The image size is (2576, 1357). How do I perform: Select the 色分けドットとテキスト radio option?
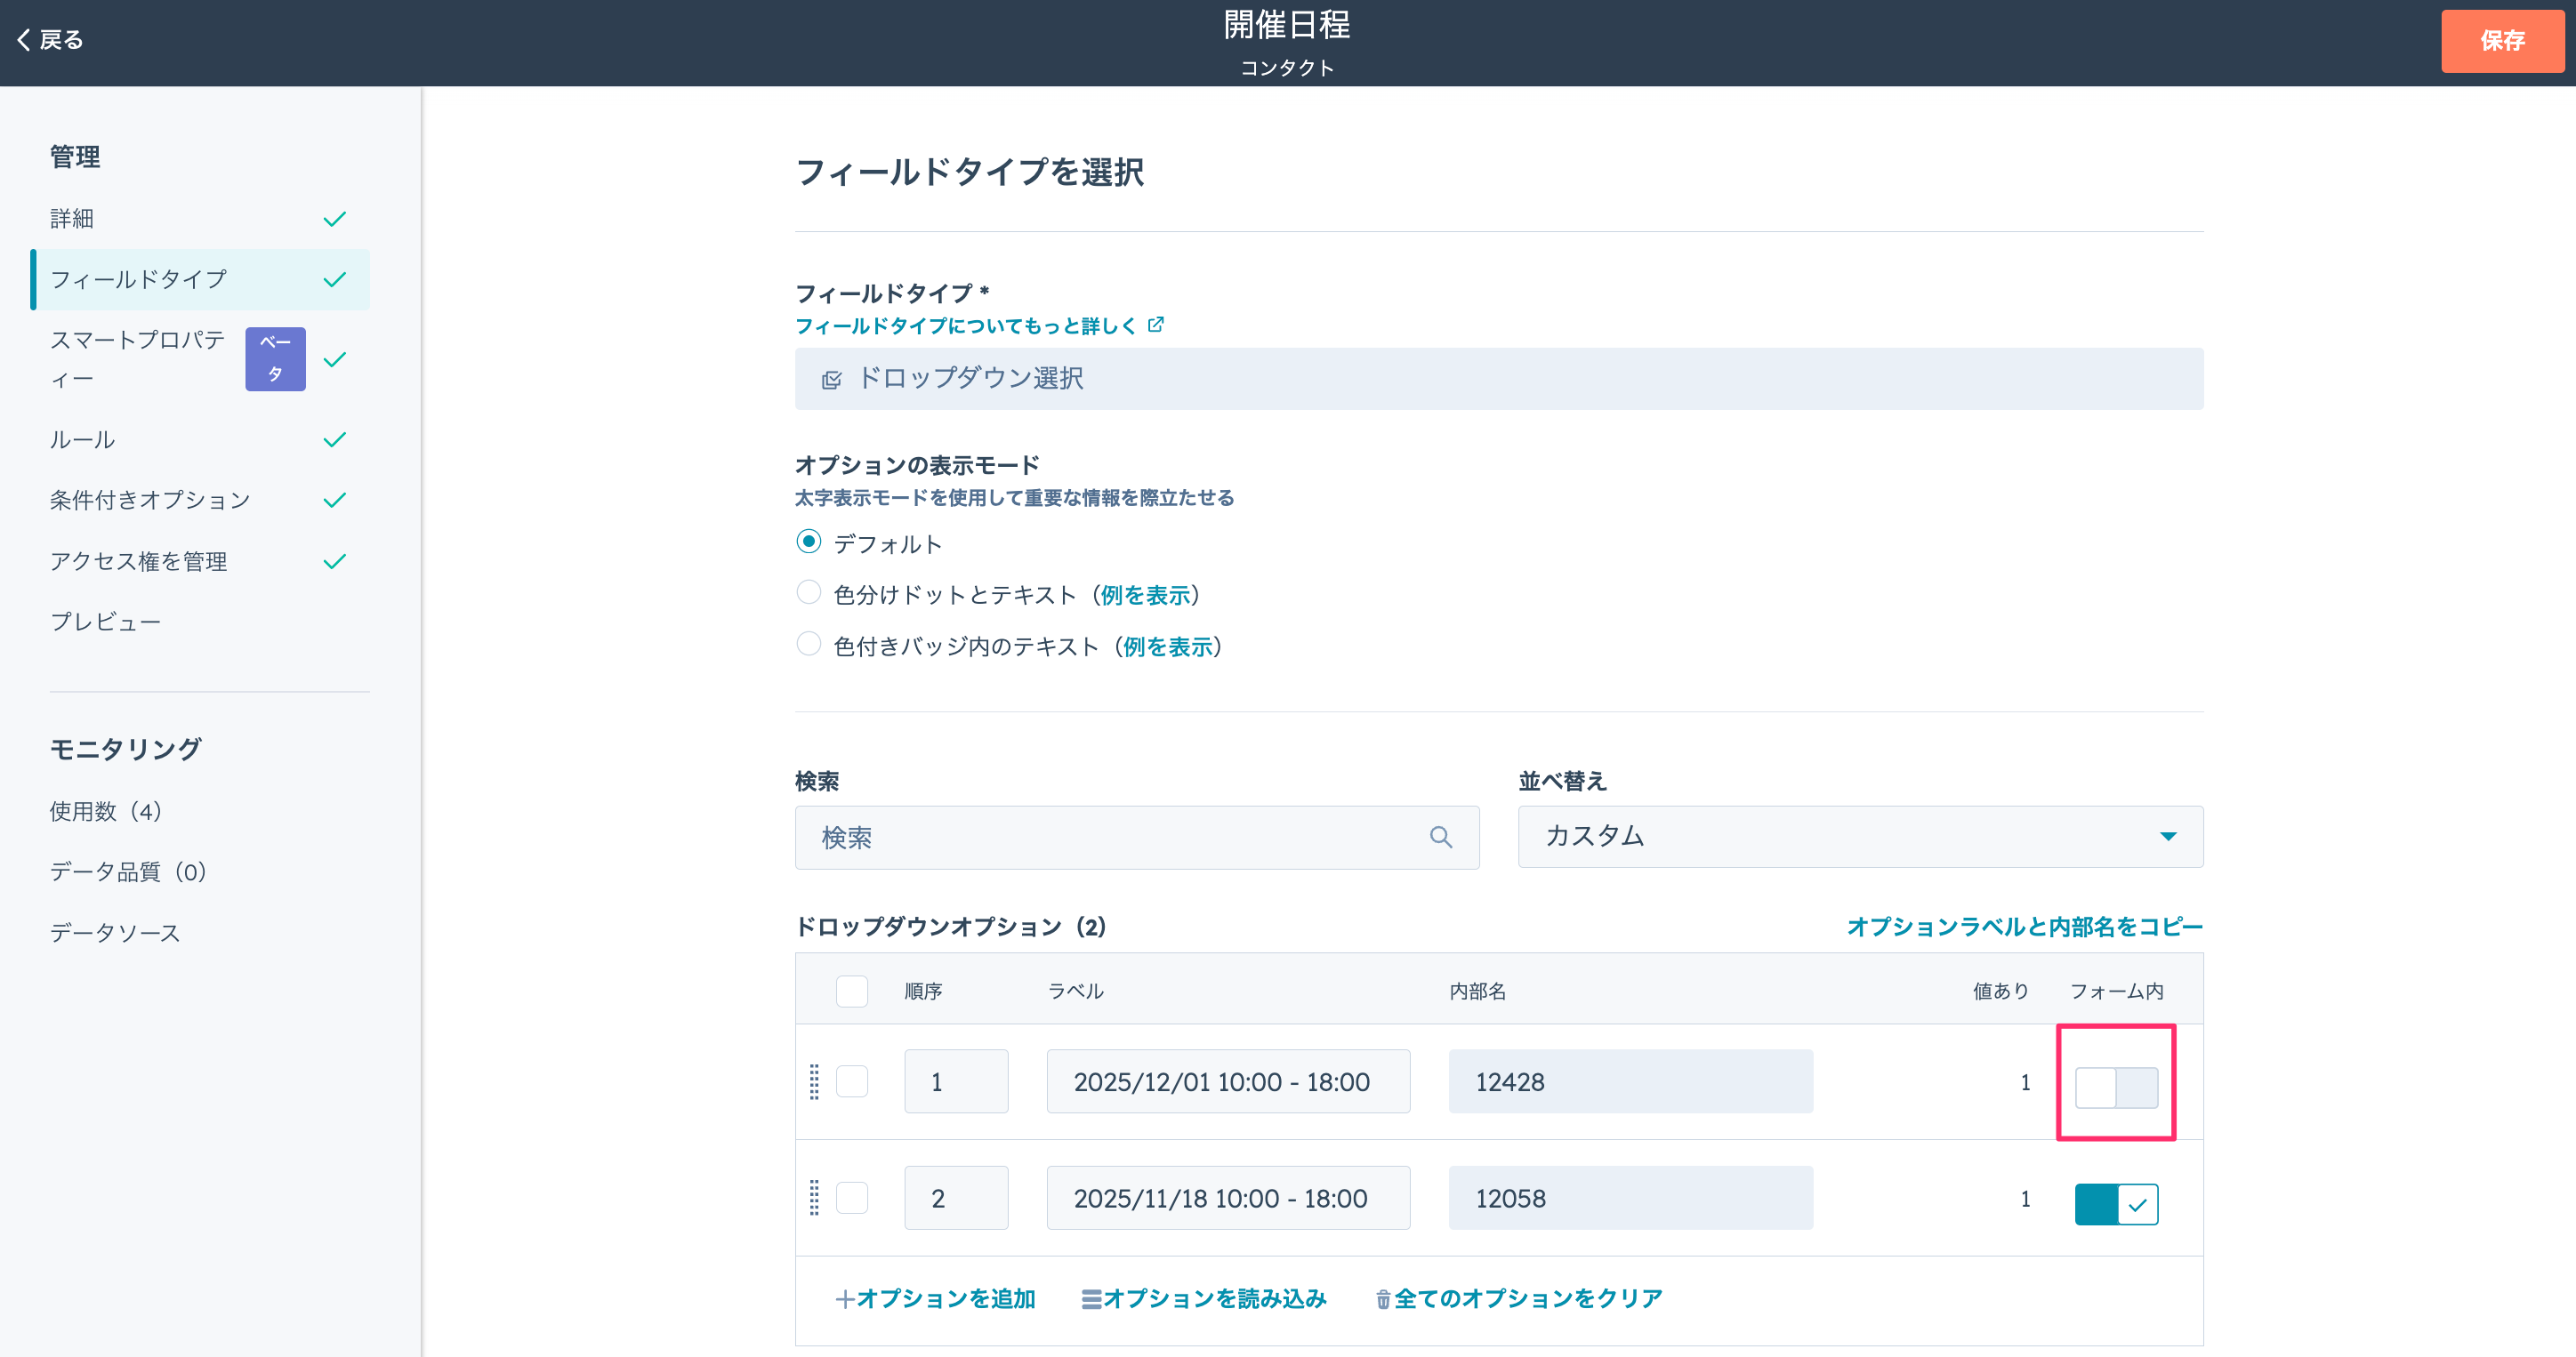coord(808,593)
